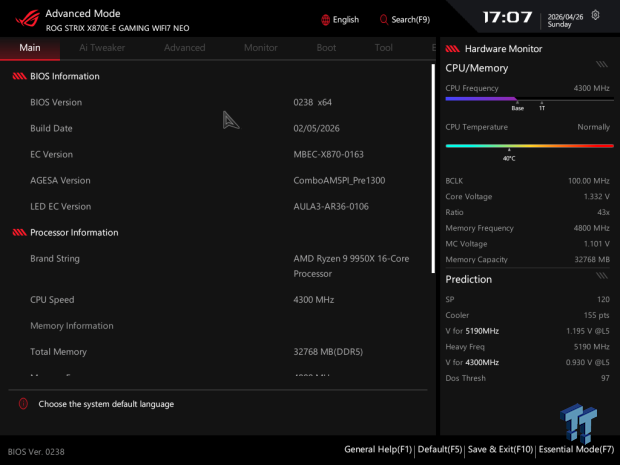This screenshot has height=465, width=620.
Task: Click the BCLK 100.00 MHz reading
Action: (x=527, y=181)
